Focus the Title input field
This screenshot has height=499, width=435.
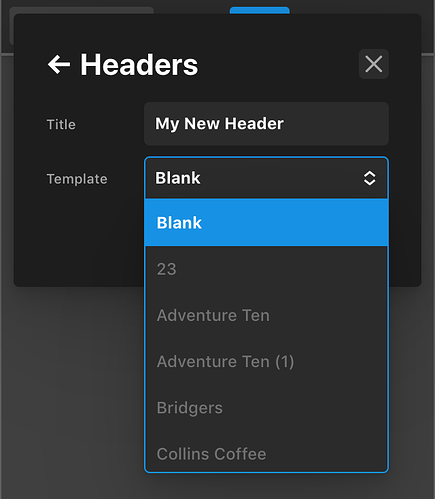266,124
